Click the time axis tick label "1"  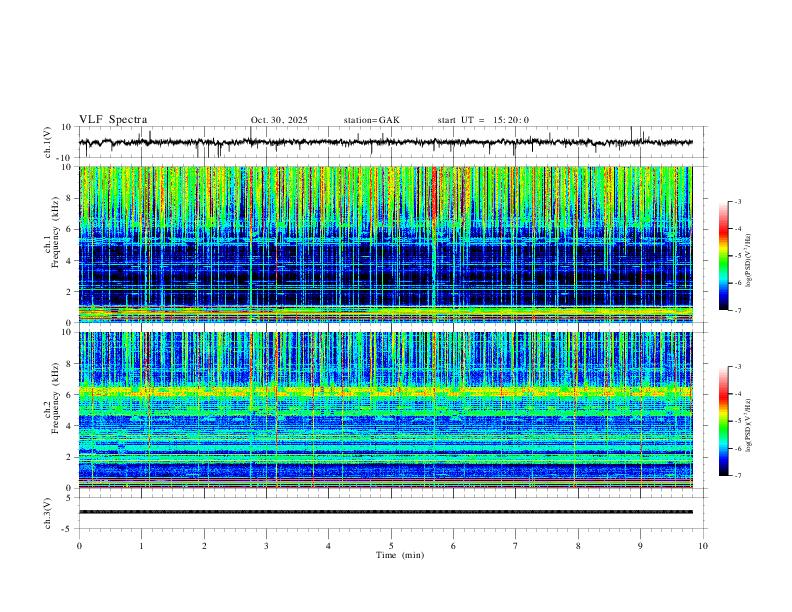pyautogui.click(x=141, y=546)
